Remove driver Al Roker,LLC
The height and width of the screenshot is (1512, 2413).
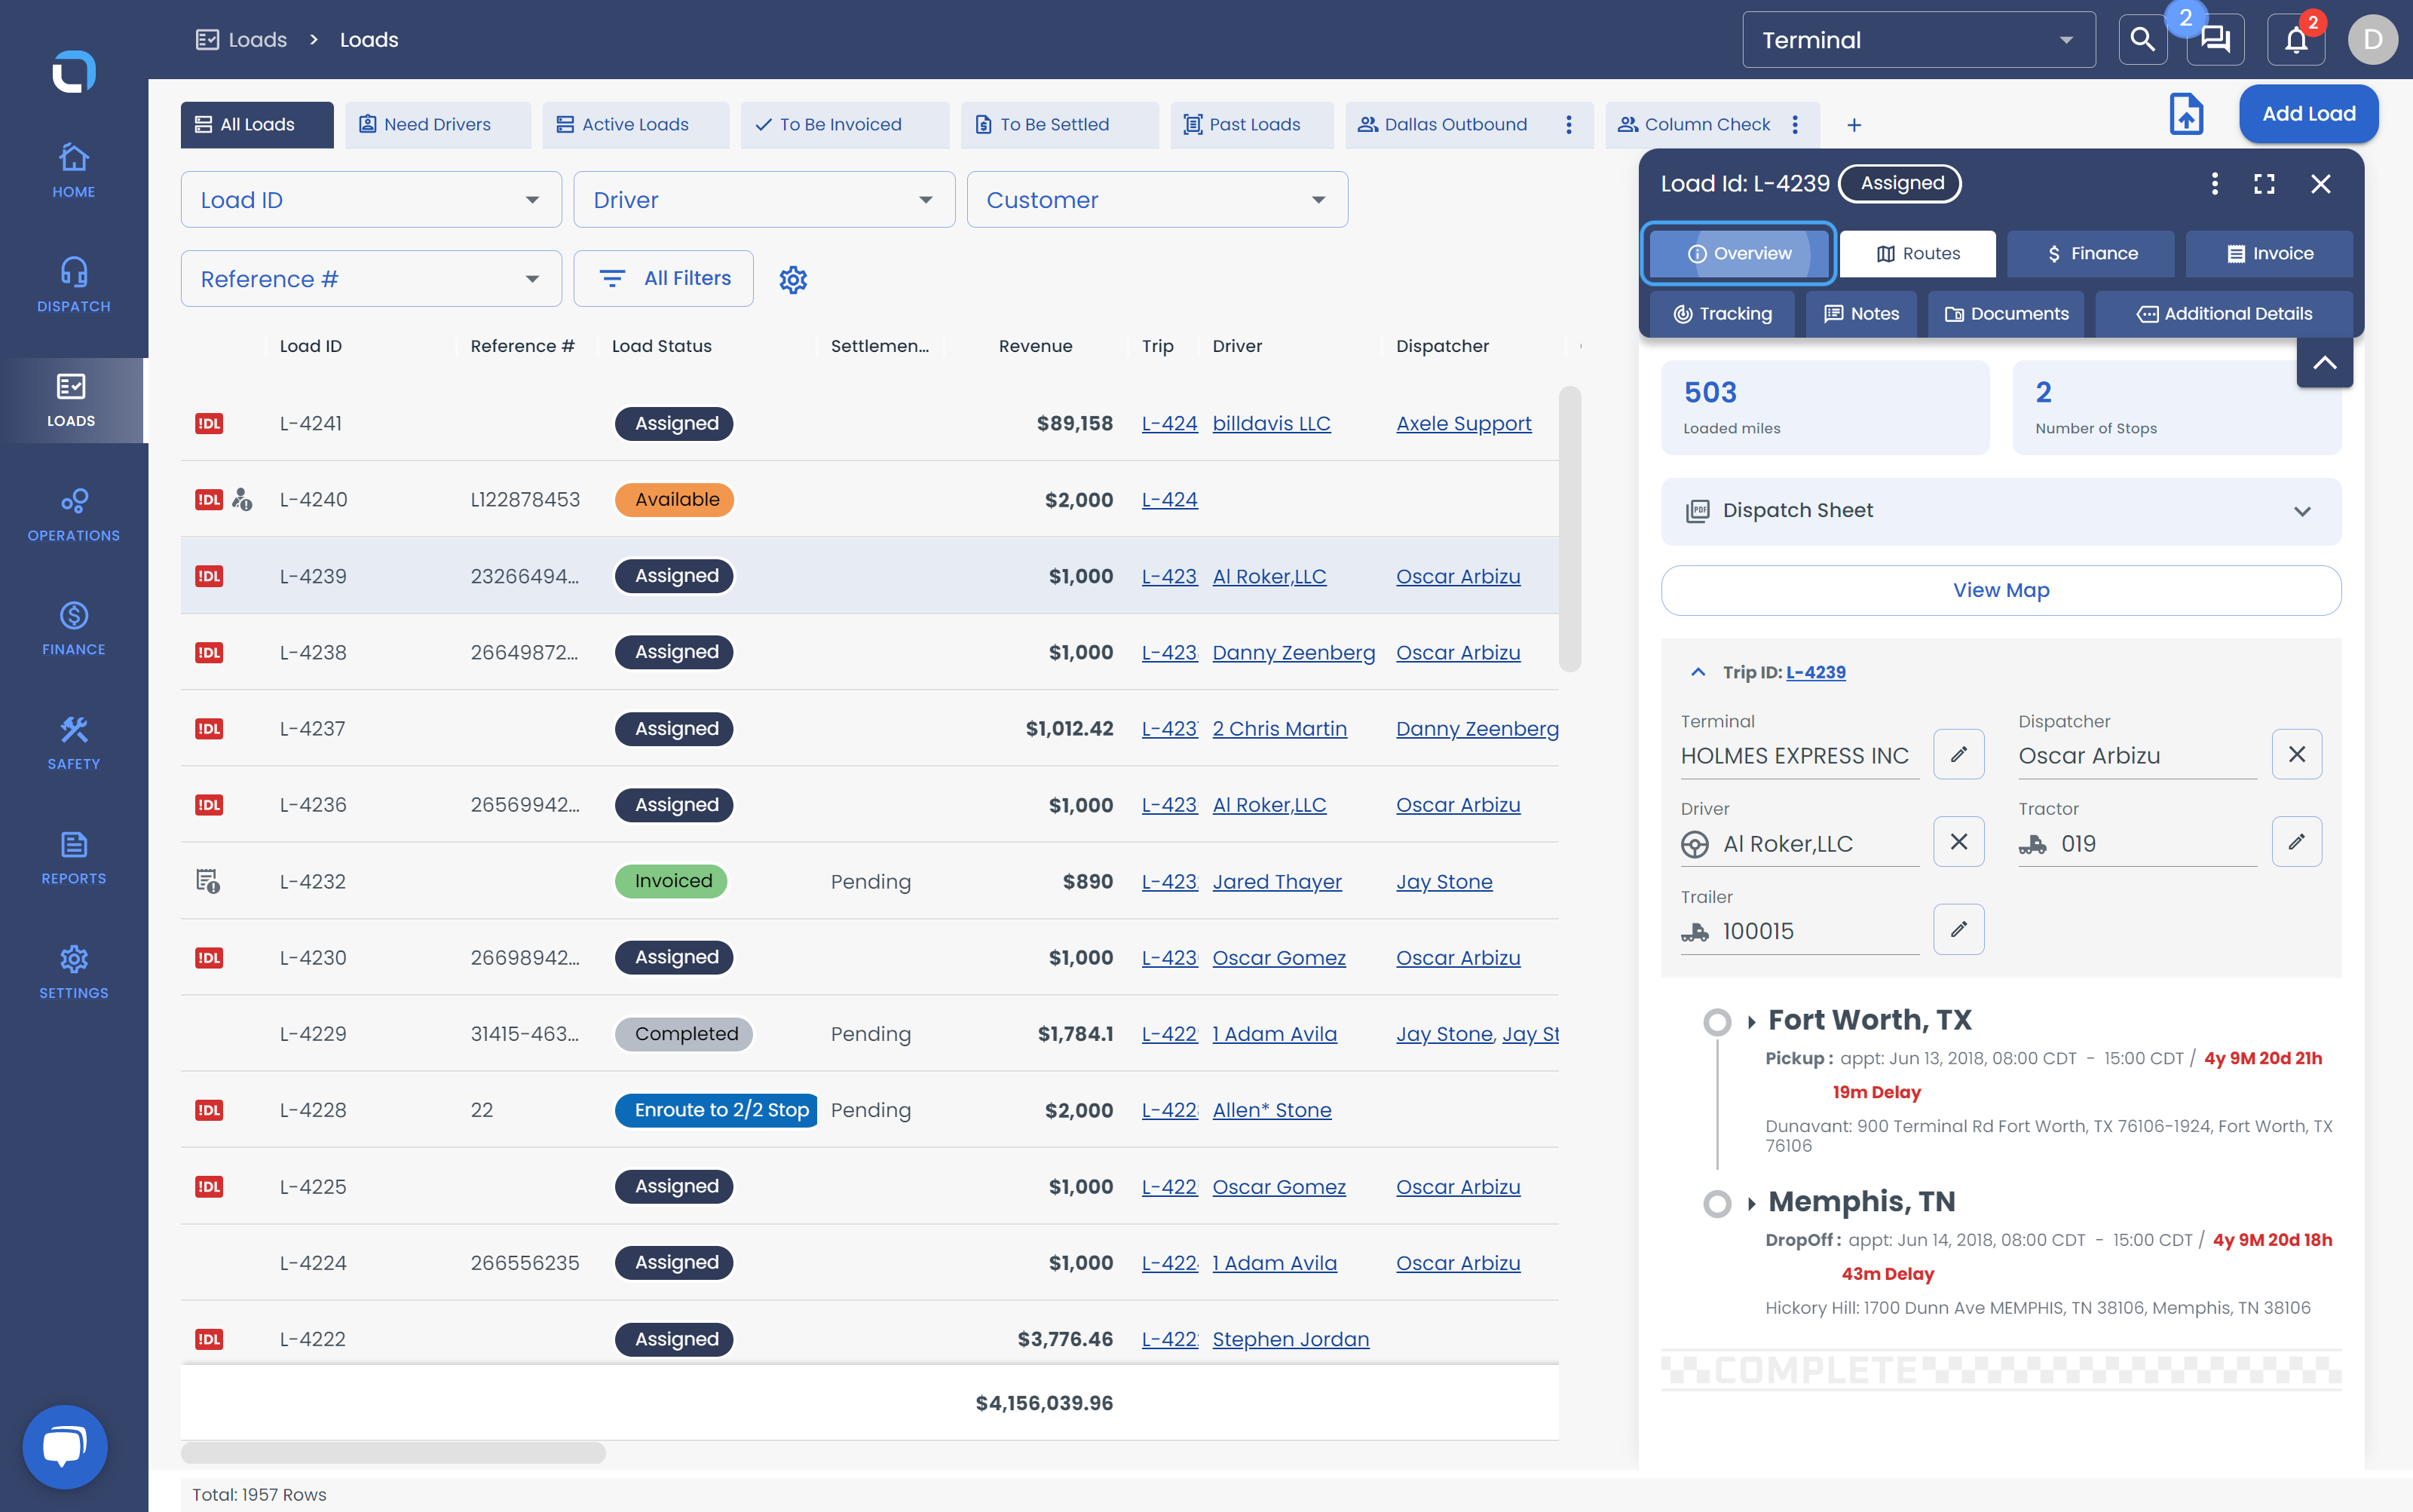pyautogui.click(x=1958, y=842)
